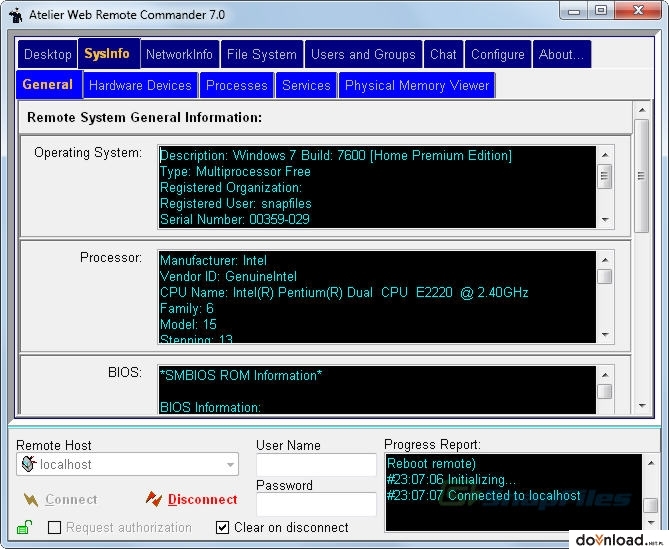Viewport: 669px width, 549px height.
Task: Click Processor box scrollbar thumb
Action: [605, 276]
